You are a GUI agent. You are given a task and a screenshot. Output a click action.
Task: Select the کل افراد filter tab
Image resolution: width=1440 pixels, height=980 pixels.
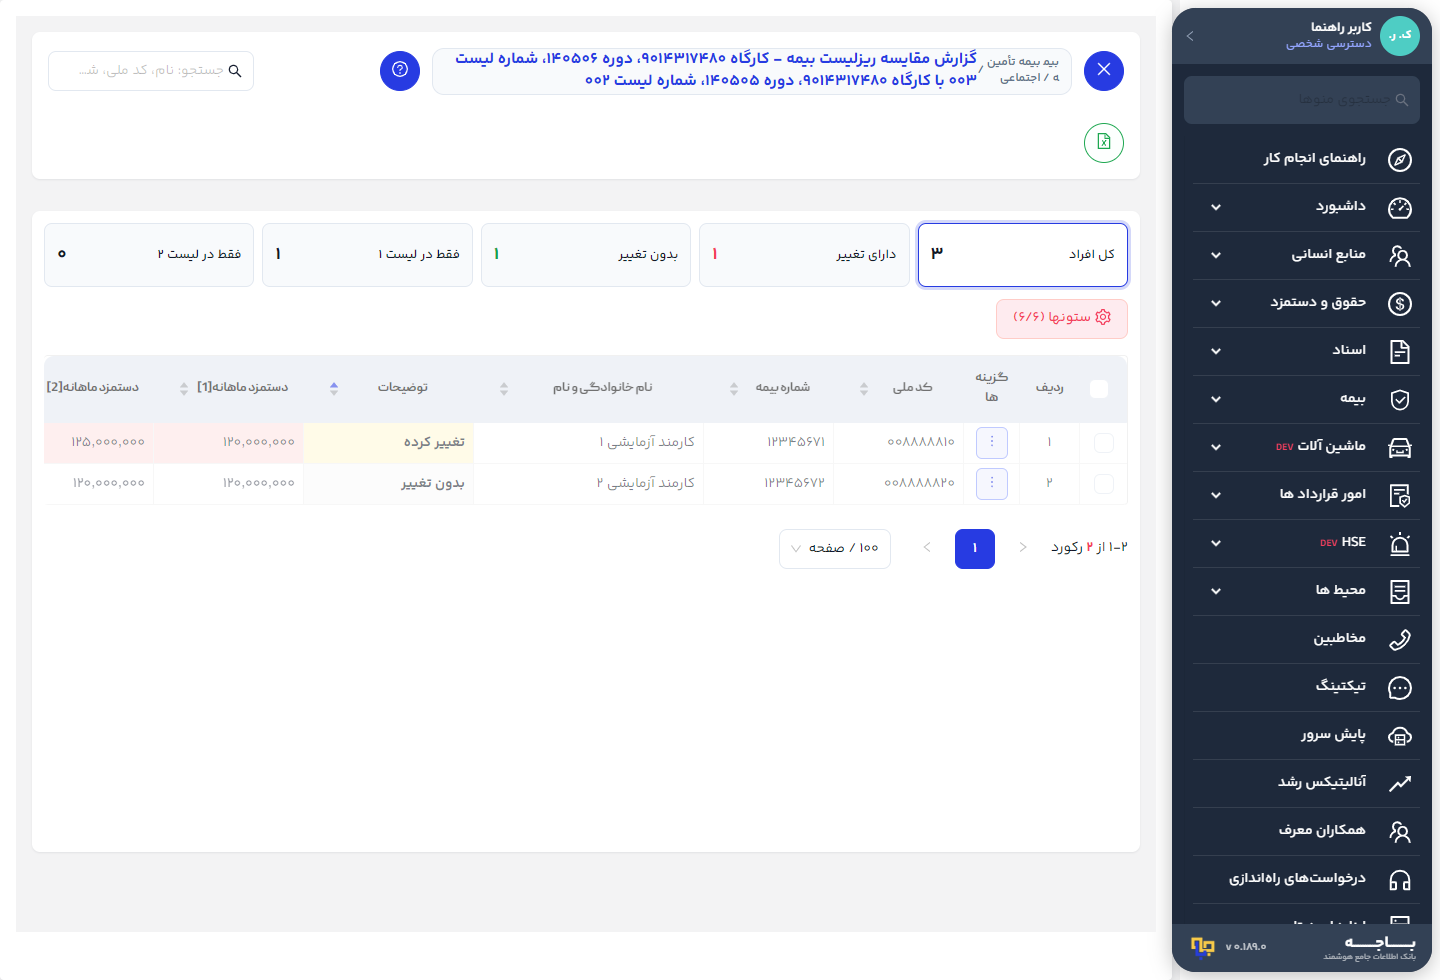1023,255
